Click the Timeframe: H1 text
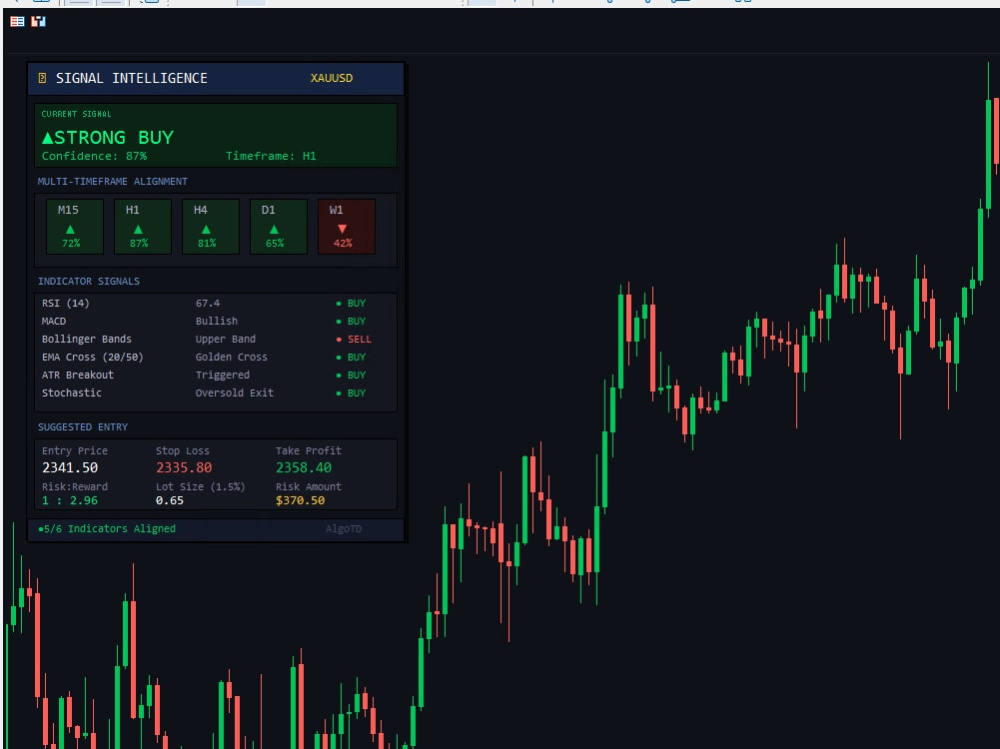This screenshot has height=749, width=1000. coord(271,156)
